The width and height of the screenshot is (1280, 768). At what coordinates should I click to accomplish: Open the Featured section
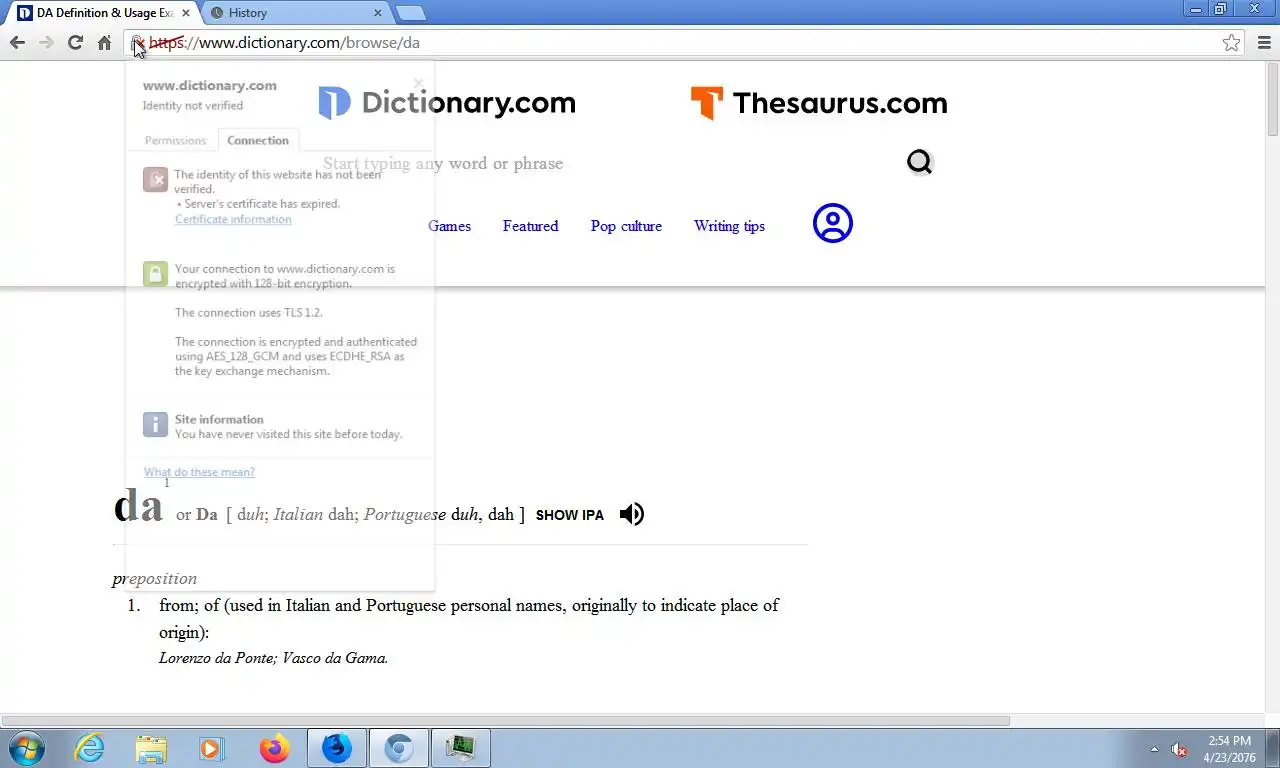click(530, 226)
